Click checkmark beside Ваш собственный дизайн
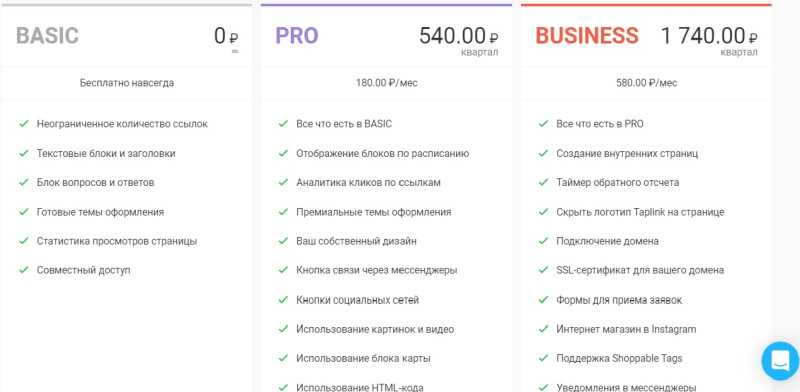Screen dimensions: 800x392 [283, 241]
